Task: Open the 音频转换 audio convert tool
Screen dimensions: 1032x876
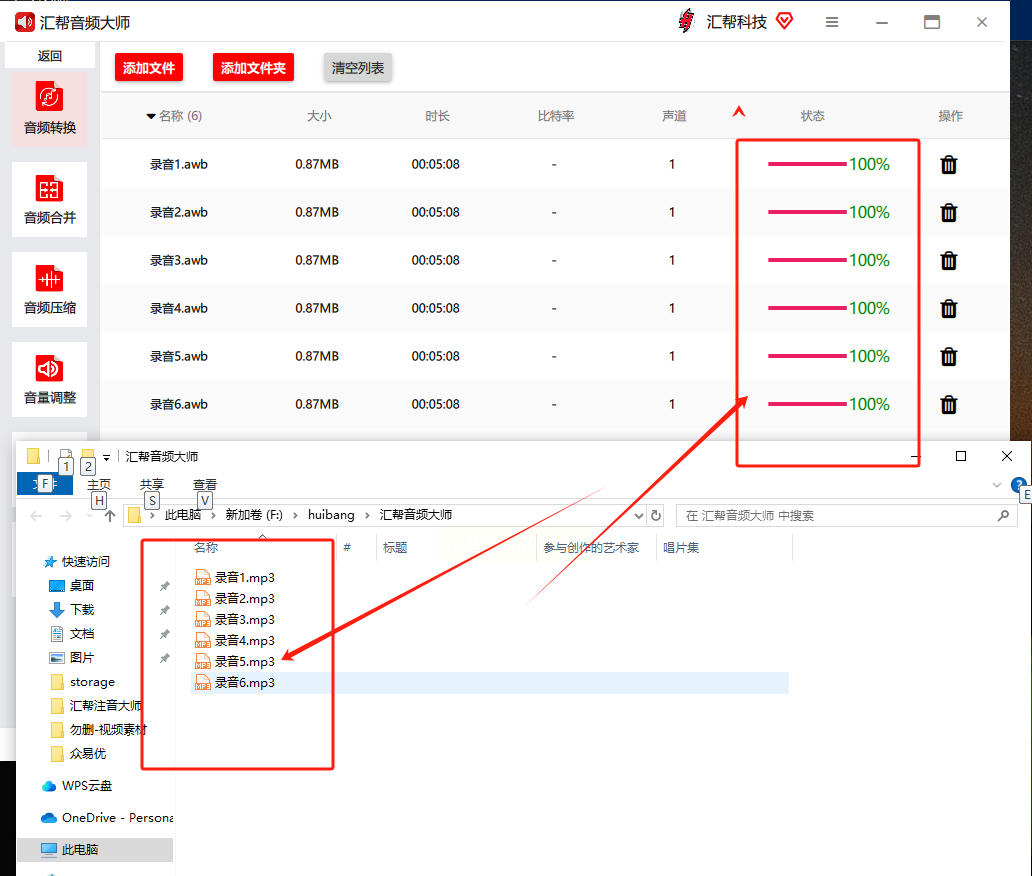Action: point(49,109)
